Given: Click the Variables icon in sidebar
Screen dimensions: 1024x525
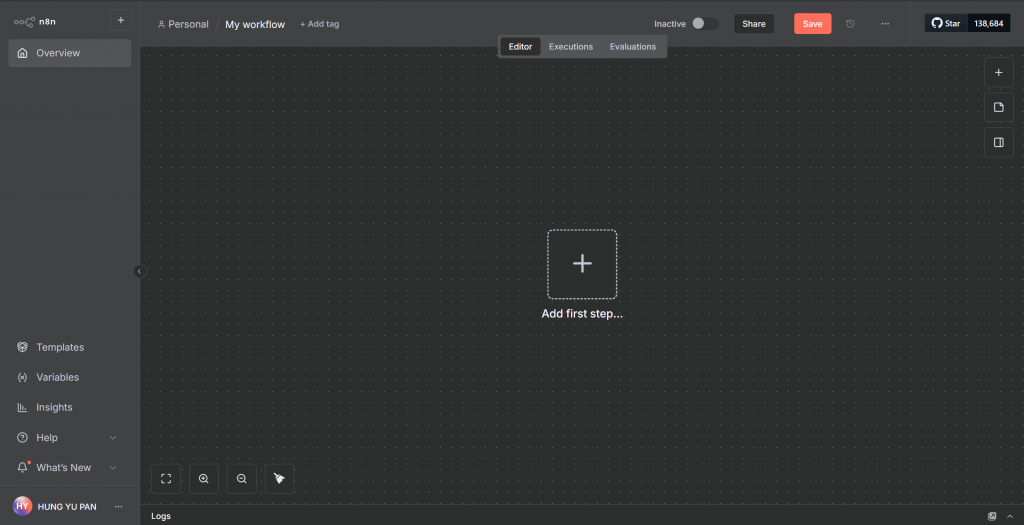Looking at the screenshot, I should [x=23, y=377].
